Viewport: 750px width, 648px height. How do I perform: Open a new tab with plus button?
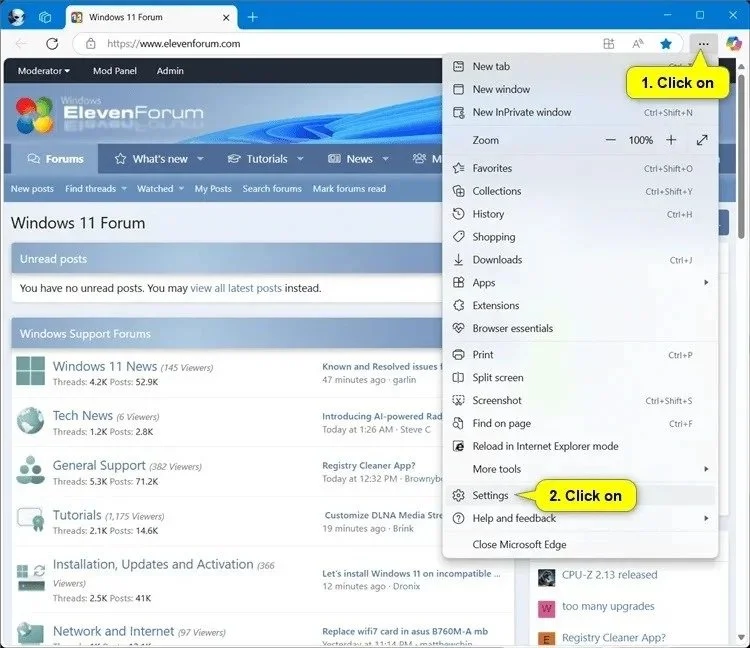(x=253, y=17)
